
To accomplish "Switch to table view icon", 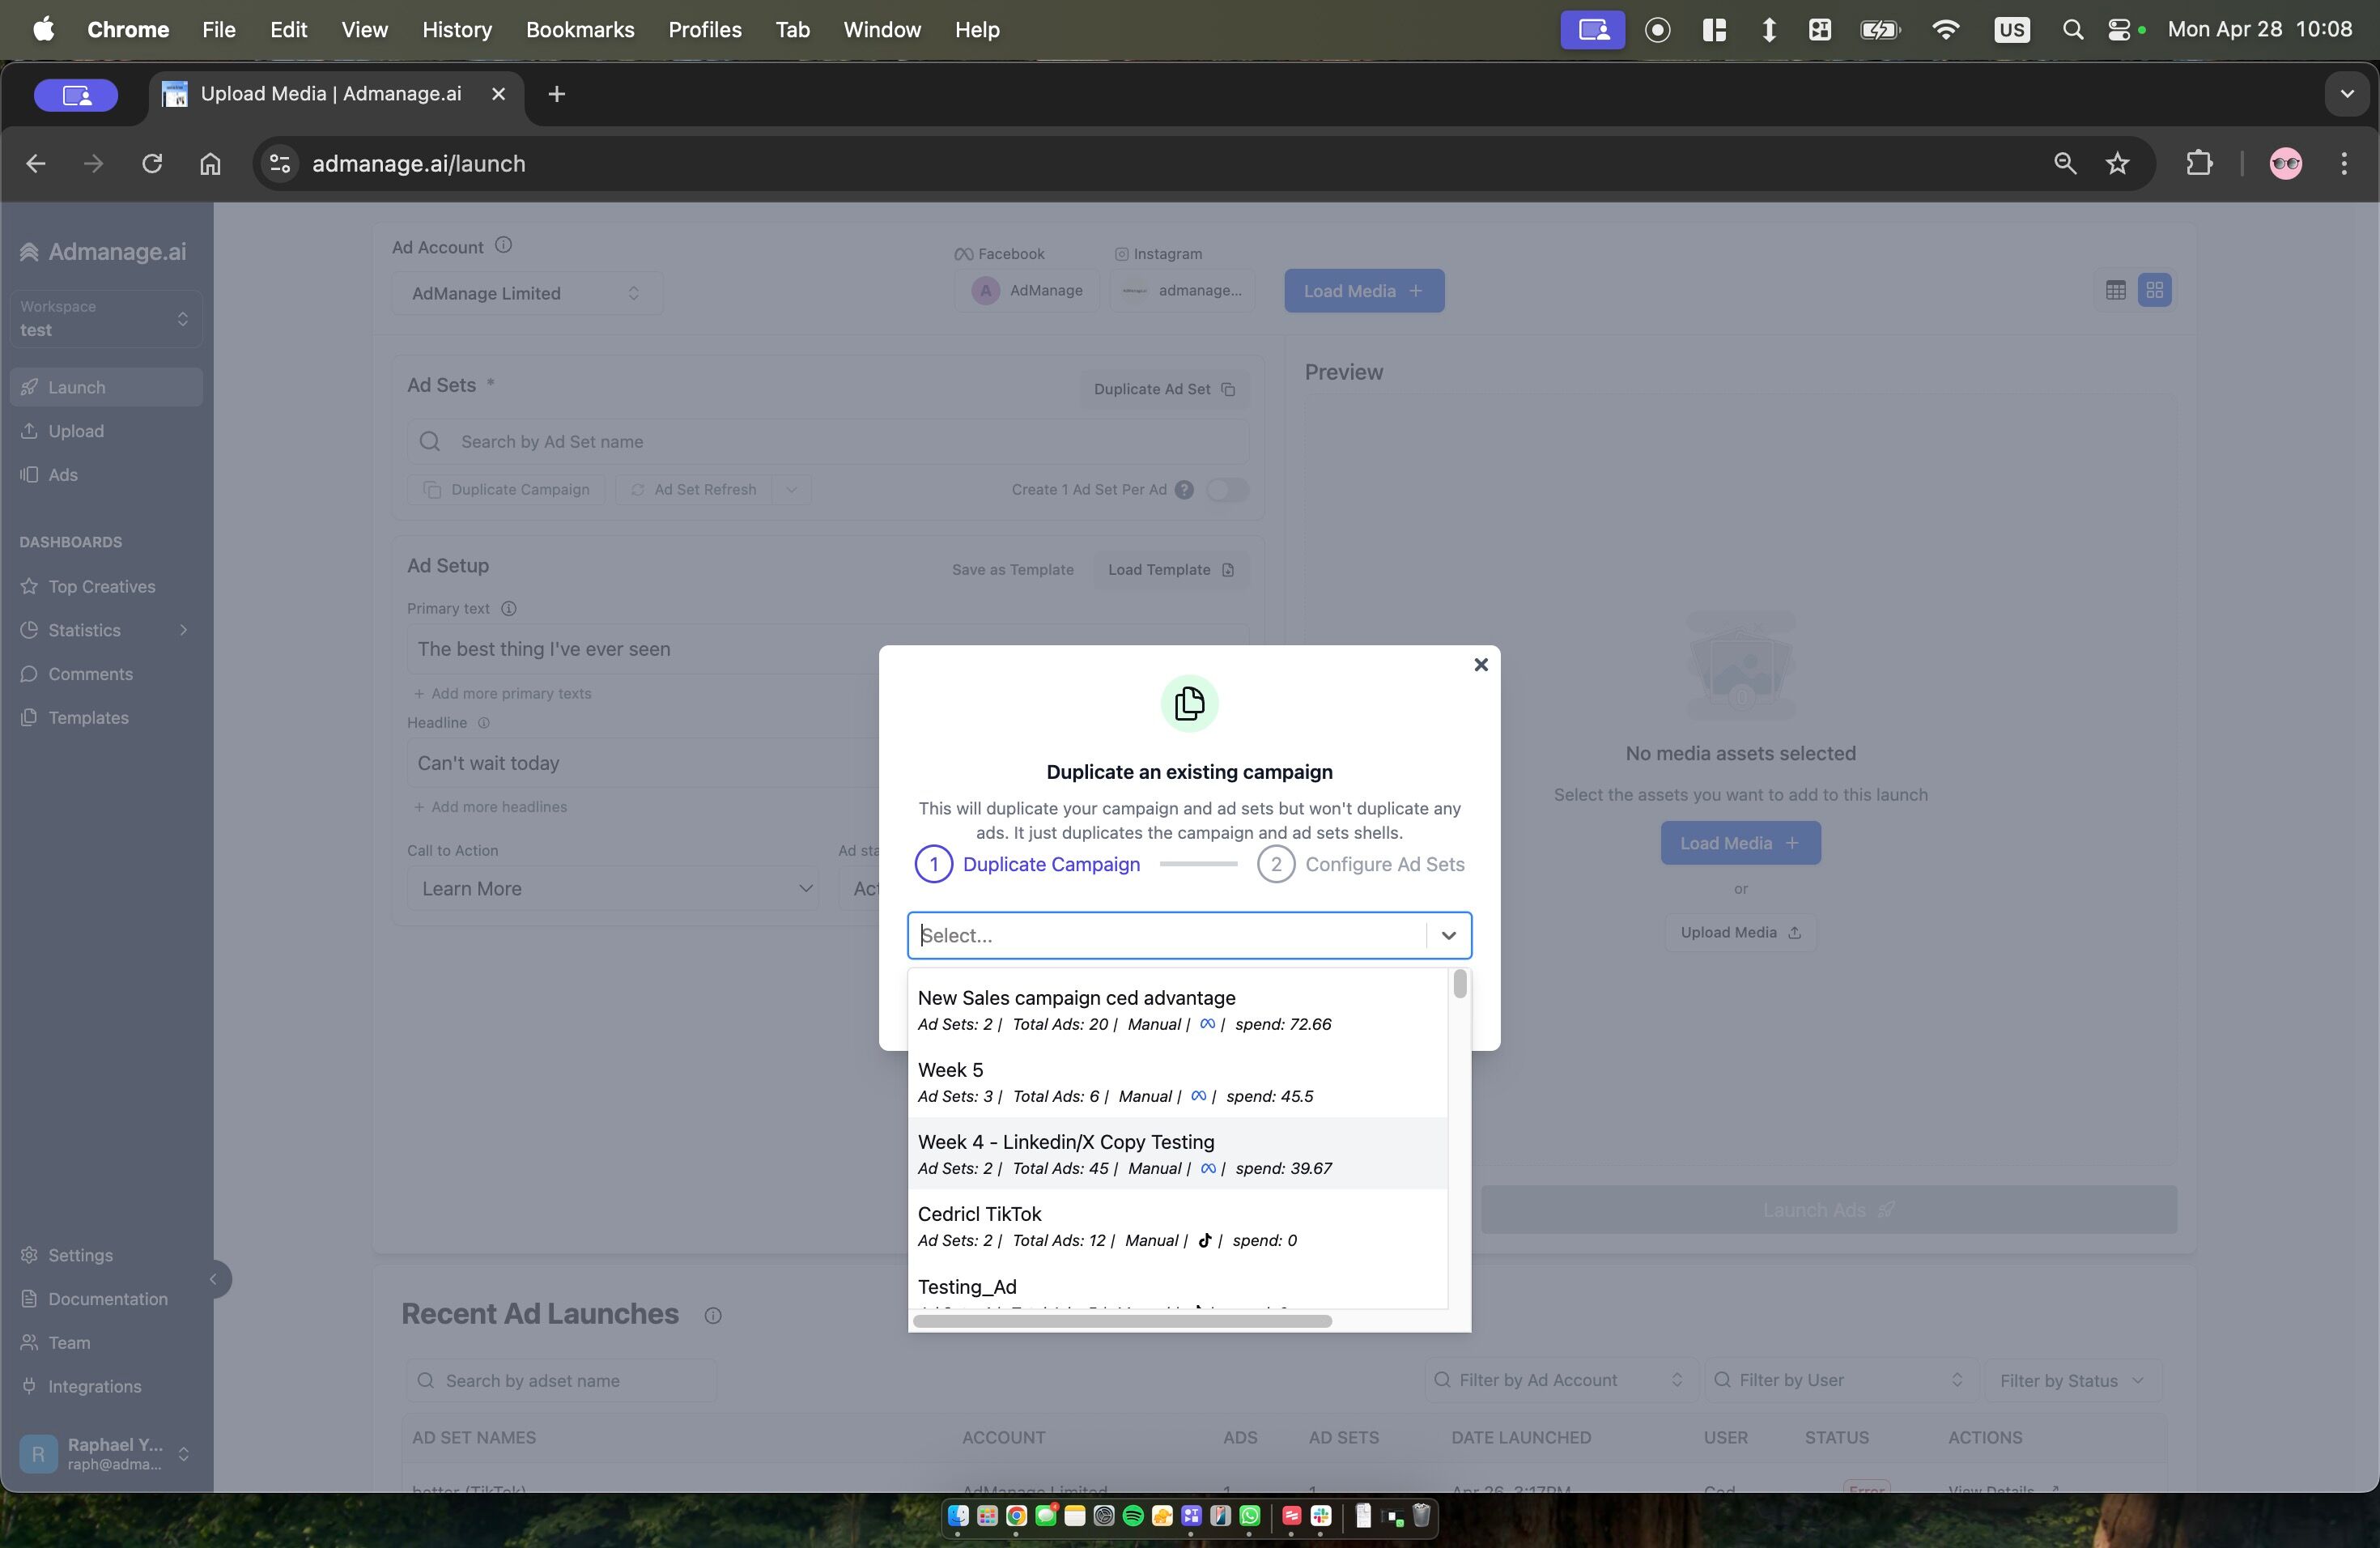I will [2115, 290].
